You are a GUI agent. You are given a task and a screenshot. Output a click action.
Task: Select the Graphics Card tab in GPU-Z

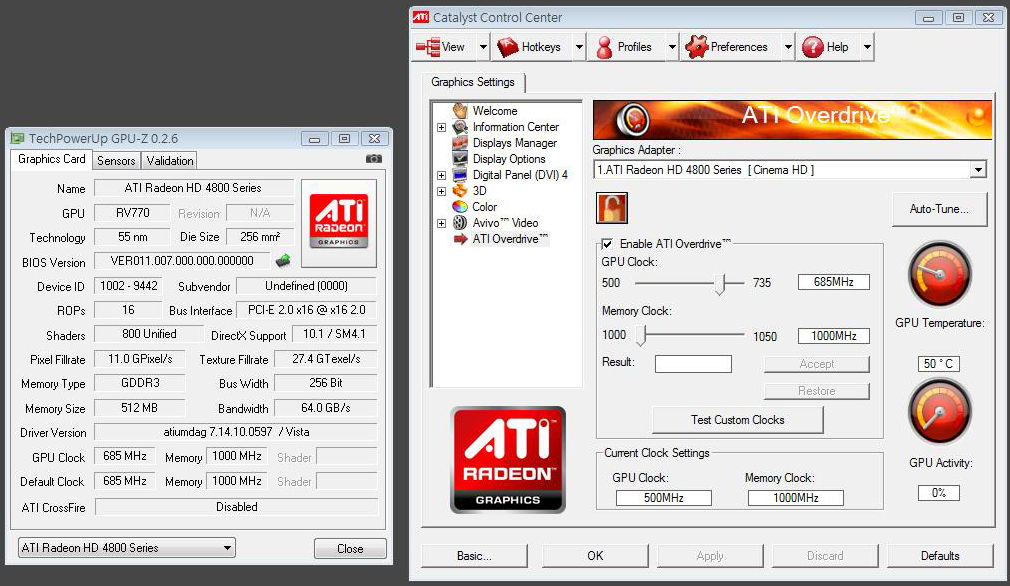point(52,159)
